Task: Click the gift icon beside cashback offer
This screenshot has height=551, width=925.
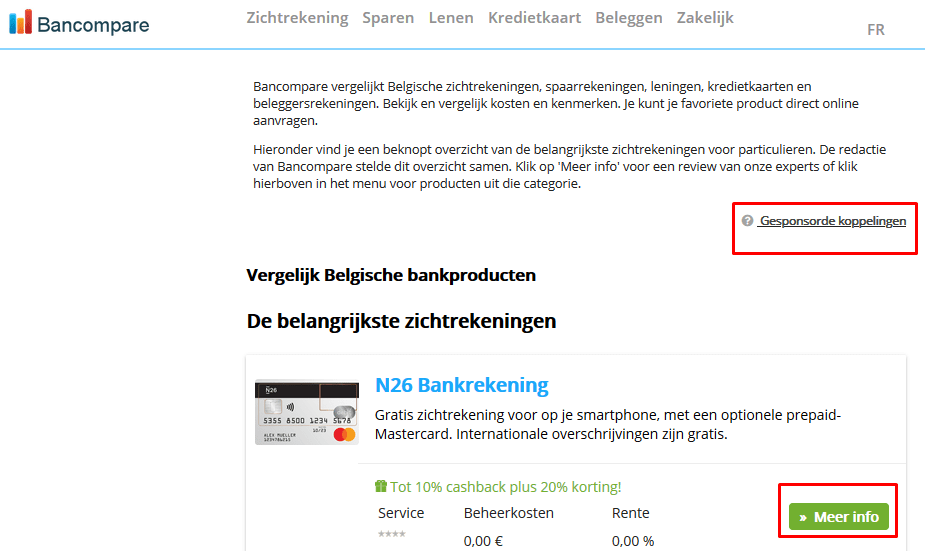Action: pos(381,486)
